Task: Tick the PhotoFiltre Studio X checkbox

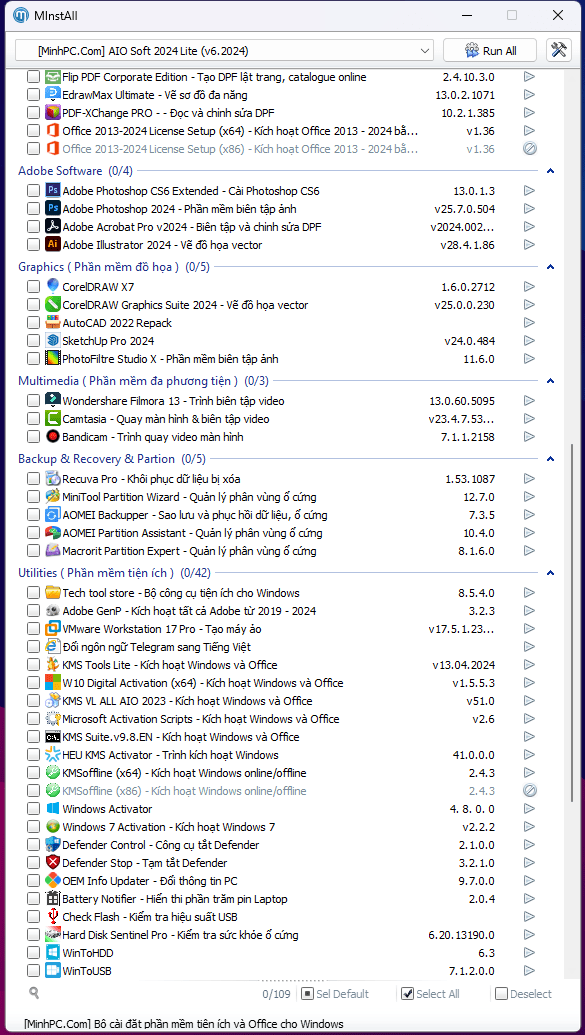Action: click(33, 358)
